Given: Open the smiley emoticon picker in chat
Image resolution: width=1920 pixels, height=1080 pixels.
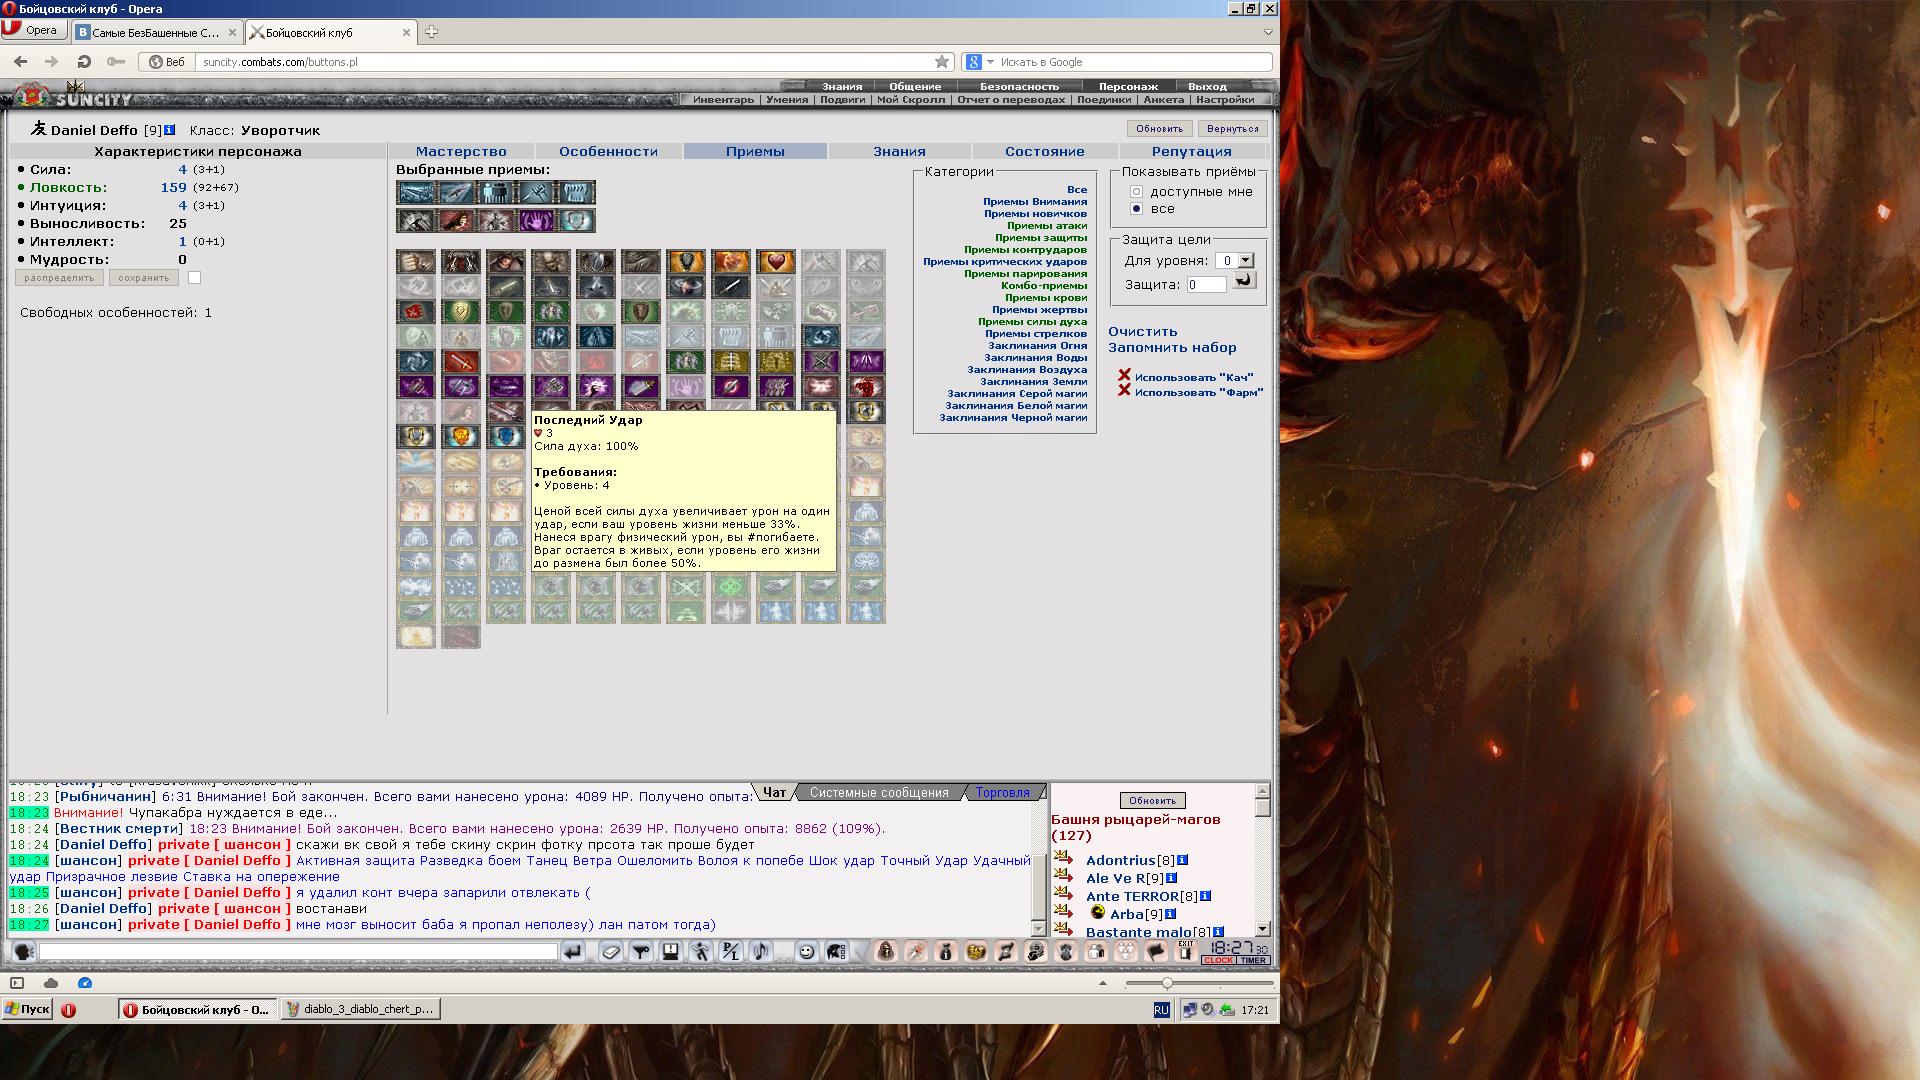Looking at the screenshot, I should click(x=806, y=952).
